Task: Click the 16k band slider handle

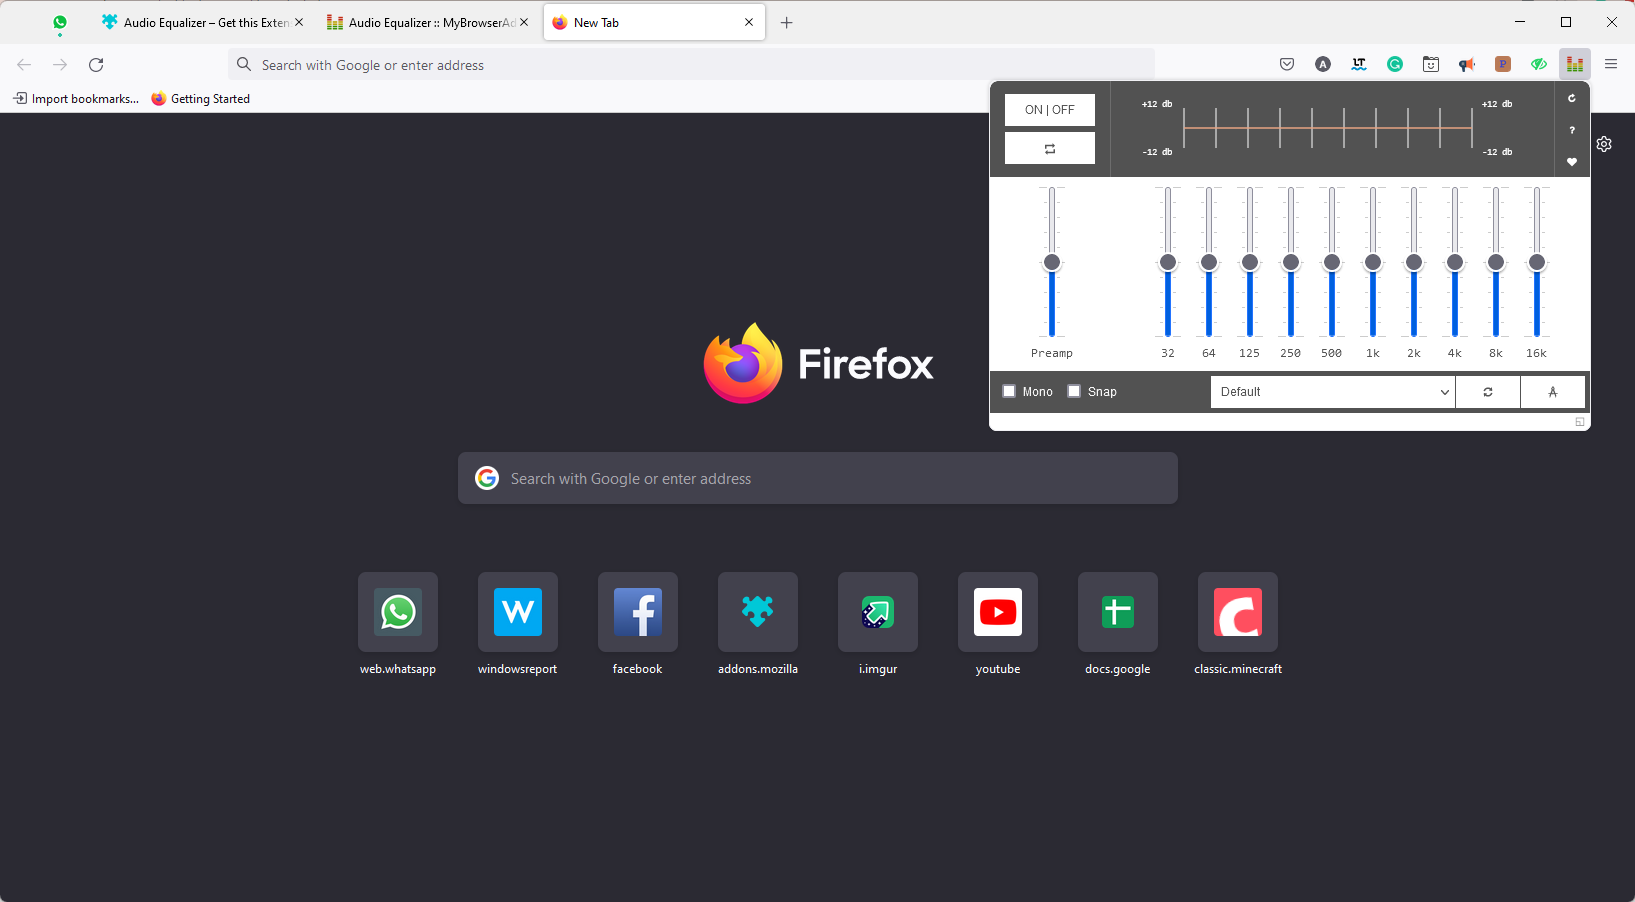Action: point(1537,262)
